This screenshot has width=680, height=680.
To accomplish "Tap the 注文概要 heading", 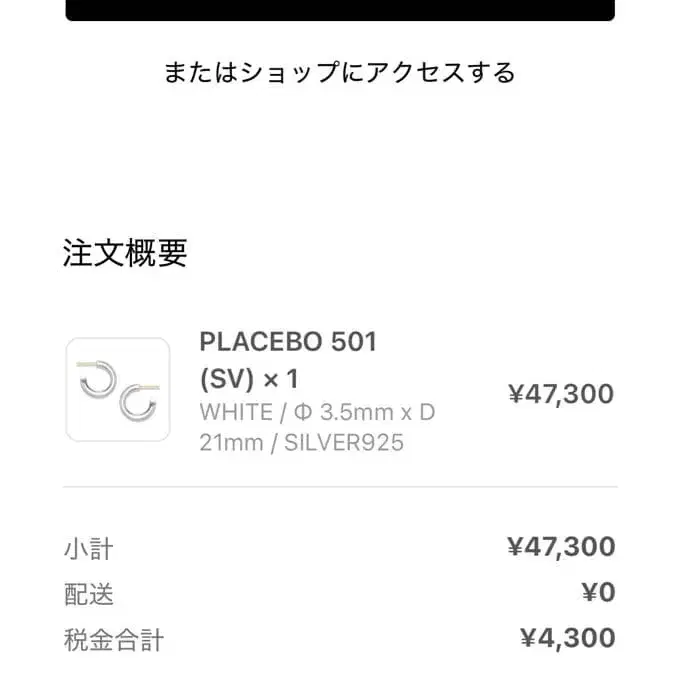I will [125, 253].
